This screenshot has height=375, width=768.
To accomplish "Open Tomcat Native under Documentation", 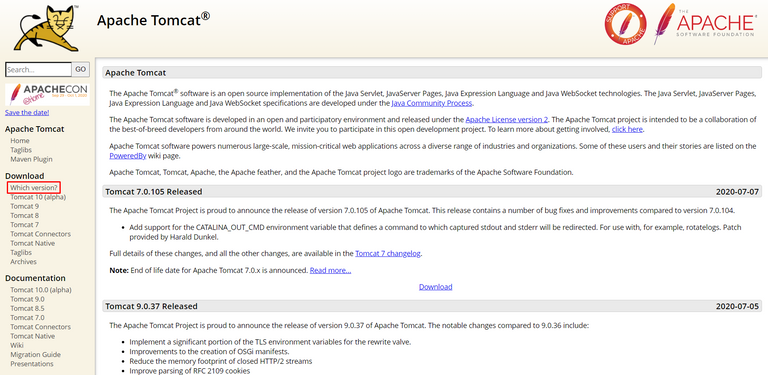I will (x=32, y=336).
